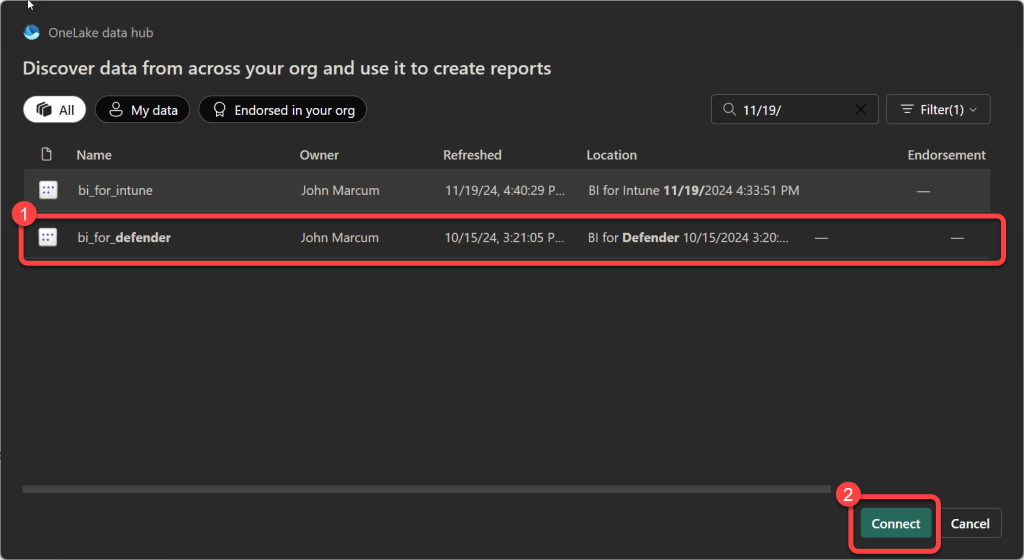Click the OneLake data hub logo icon
Viewport: 1024px width, 560px height.
pyautogui.click(x=31, y=32)
